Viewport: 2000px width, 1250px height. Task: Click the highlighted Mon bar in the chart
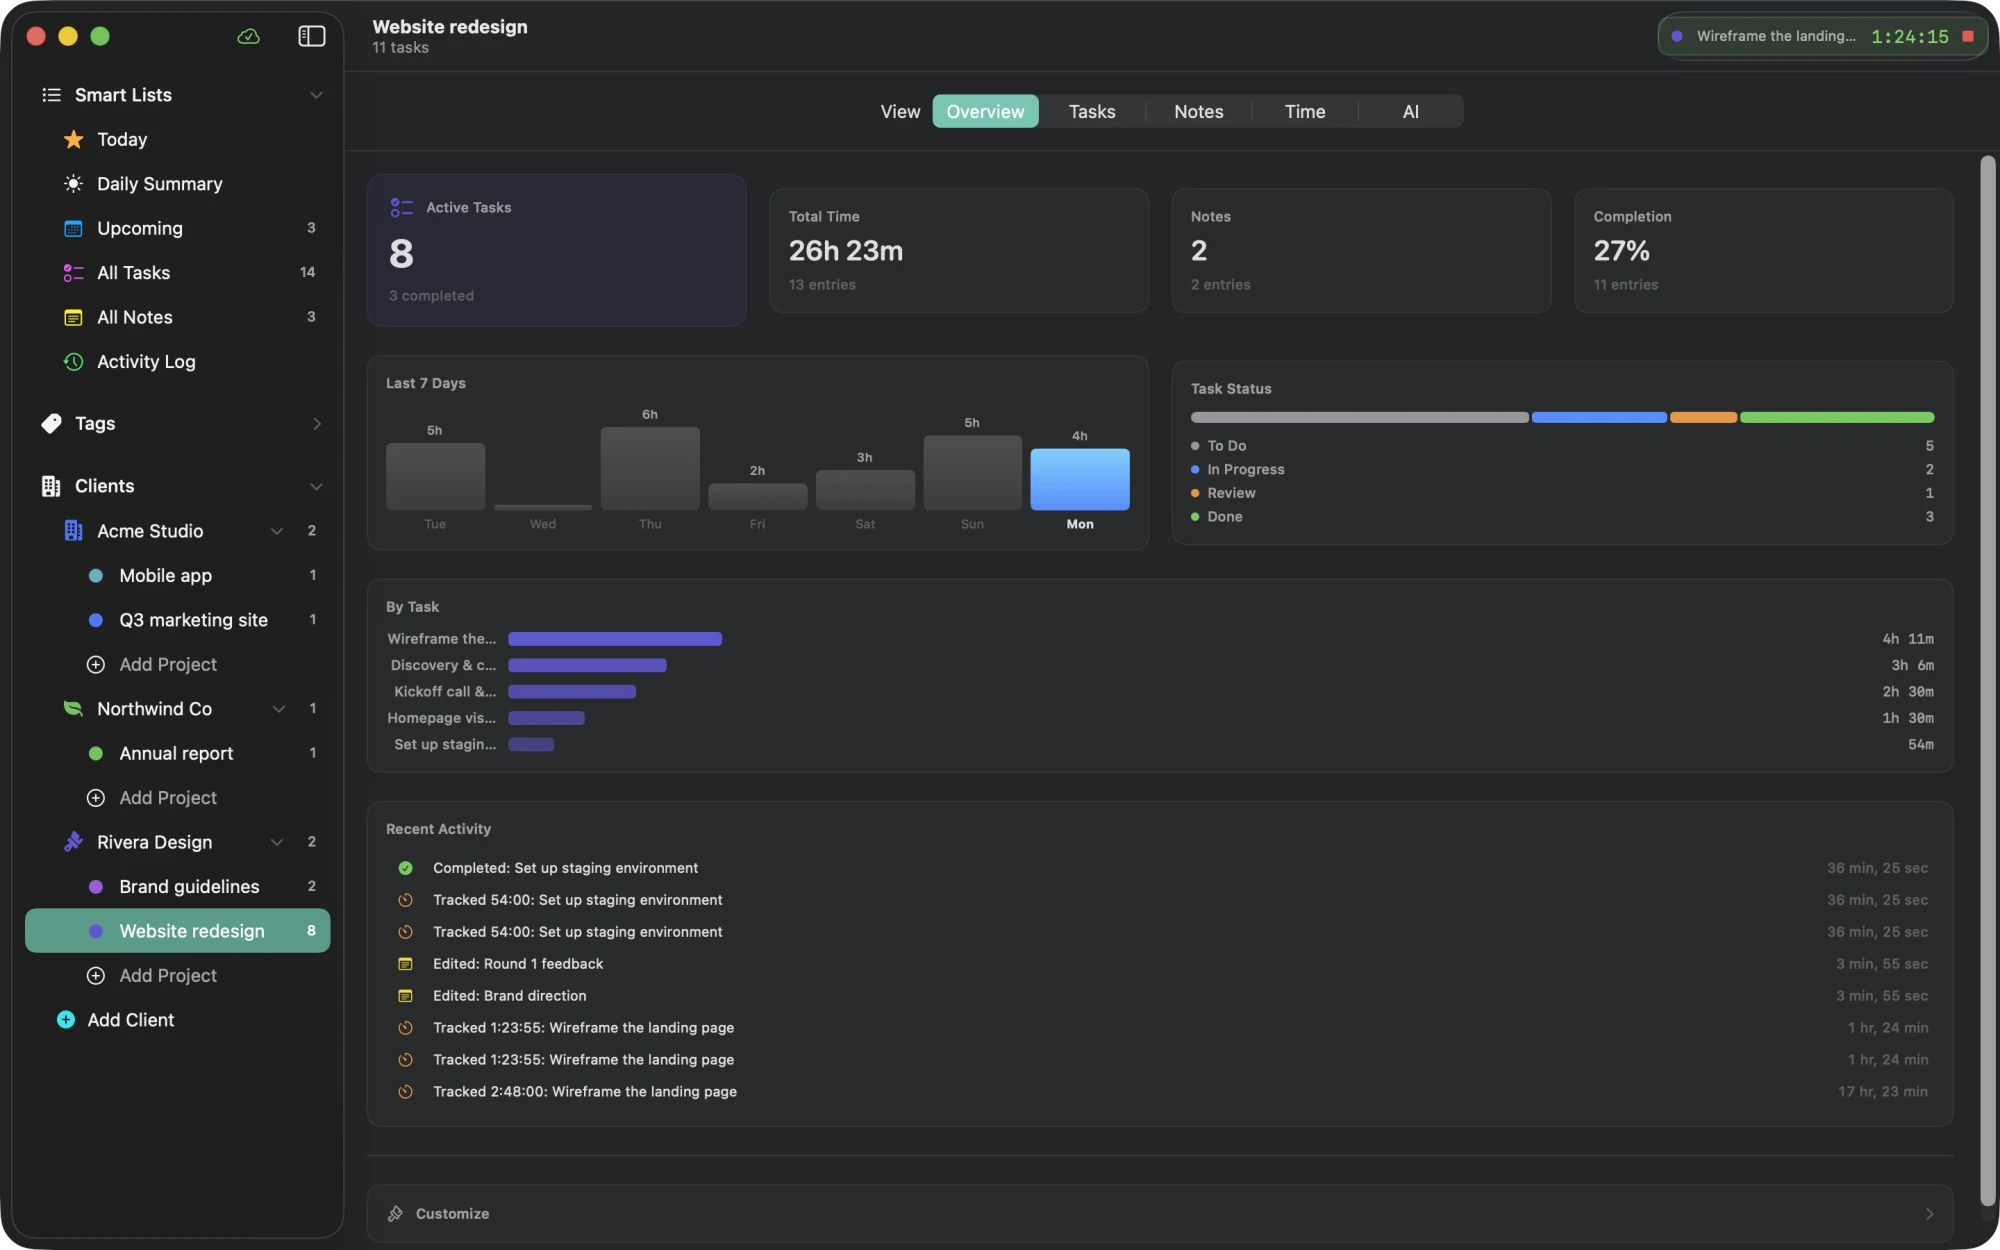1080,479
